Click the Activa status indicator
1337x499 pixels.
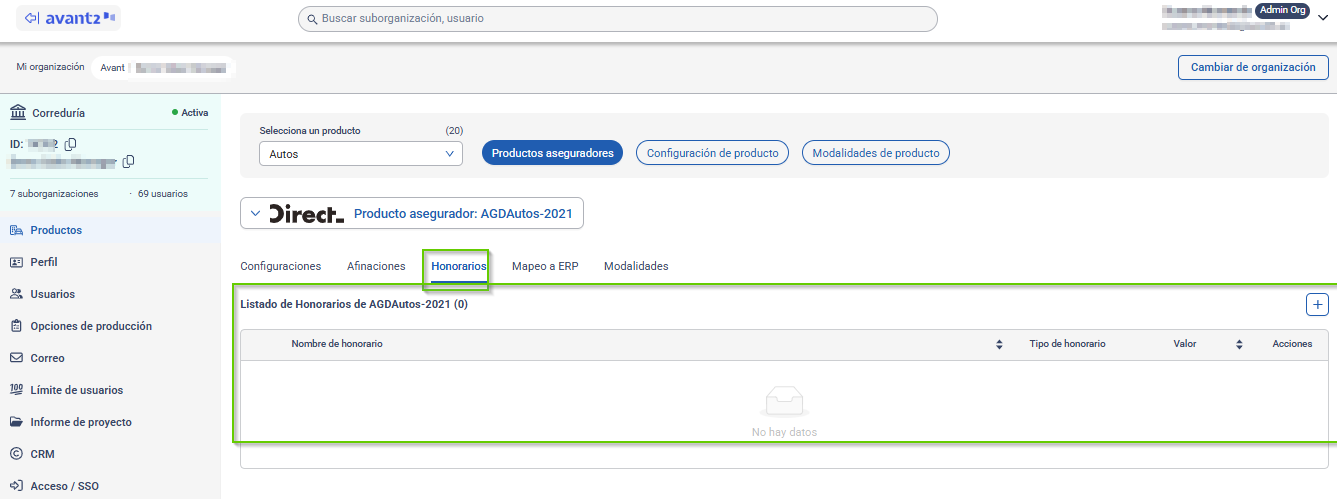tap(190, 113)
